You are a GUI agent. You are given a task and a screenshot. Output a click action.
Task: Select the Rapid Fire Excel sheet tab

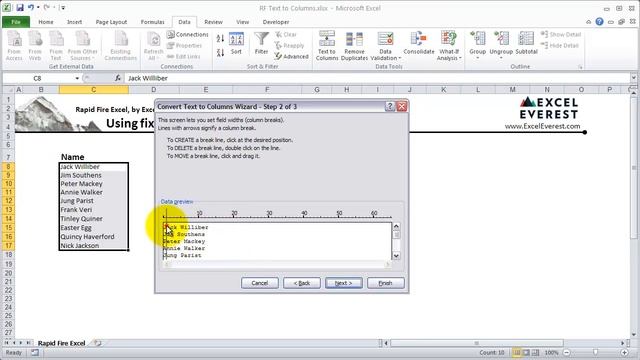pyautogui.click(x=62, y=343)
